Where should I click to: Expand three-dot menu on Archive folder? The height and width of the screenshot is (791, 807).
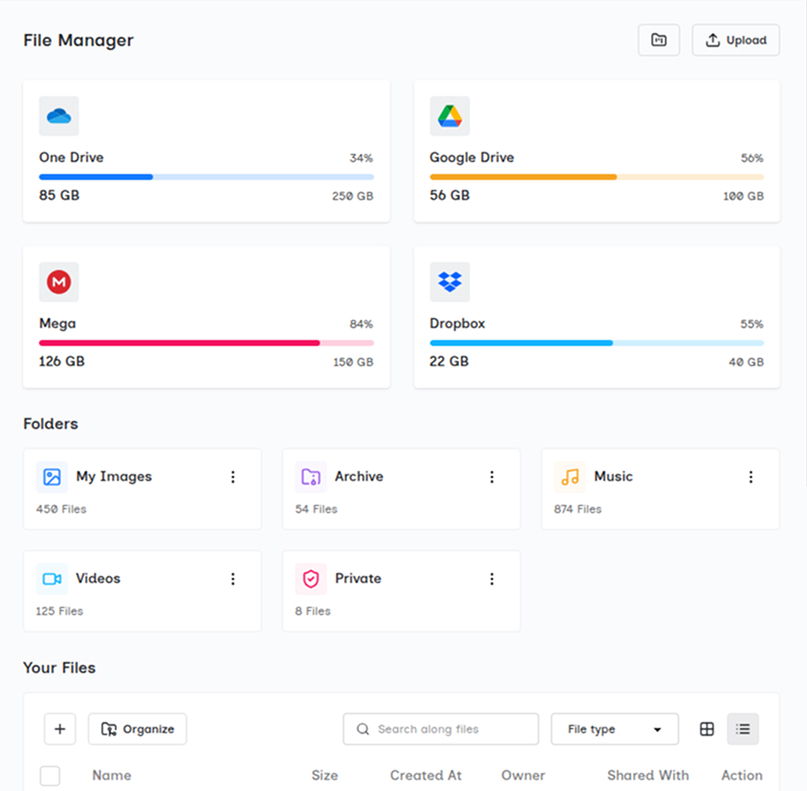point(492,477)
